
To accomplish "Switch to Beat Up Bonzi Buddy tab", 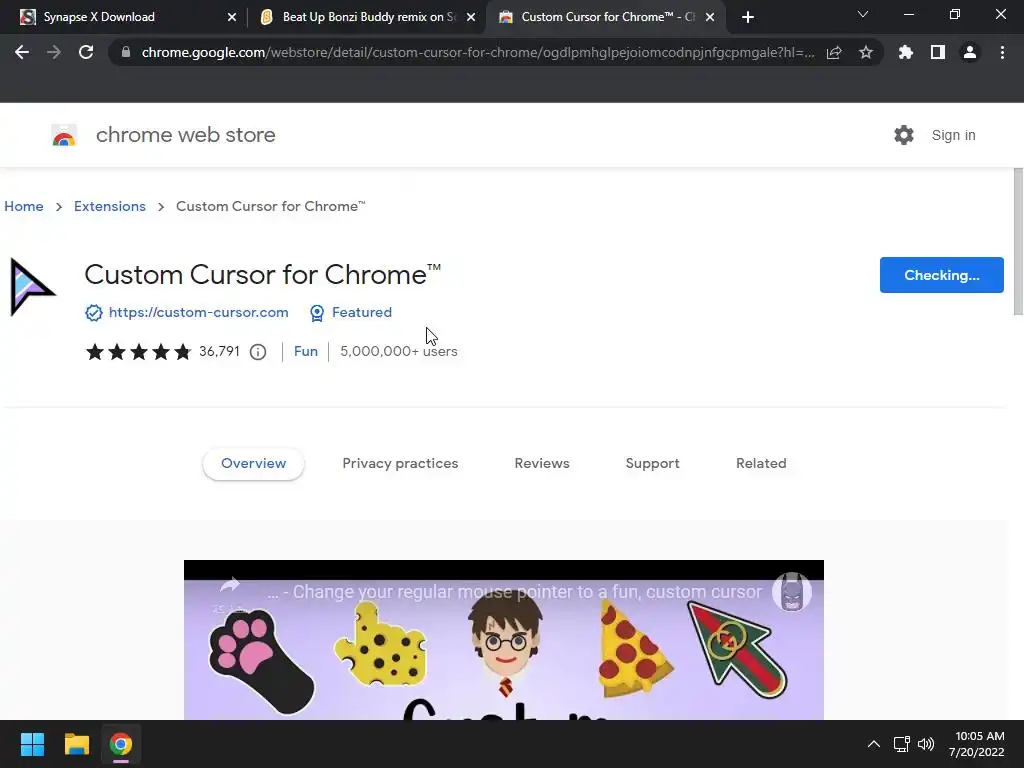I will tap(368, 17).
